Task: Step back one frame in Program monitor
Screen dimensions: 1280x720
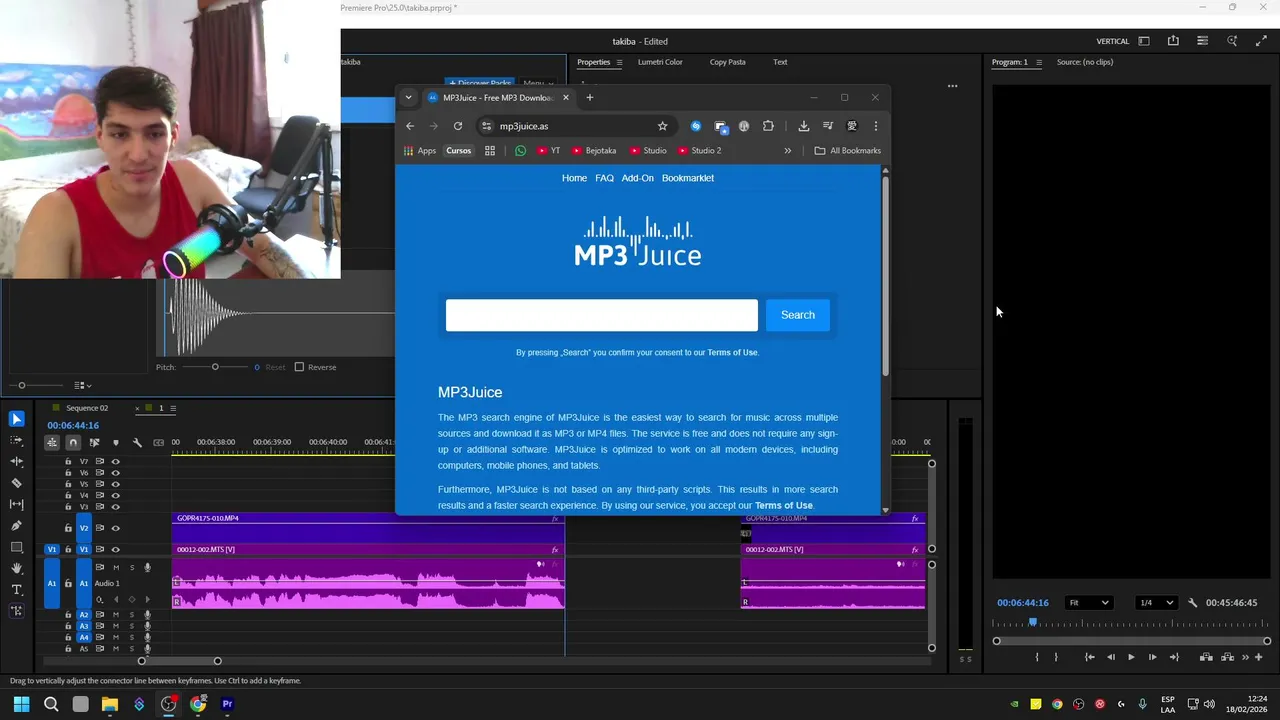Action: [x=1110, y=657]
